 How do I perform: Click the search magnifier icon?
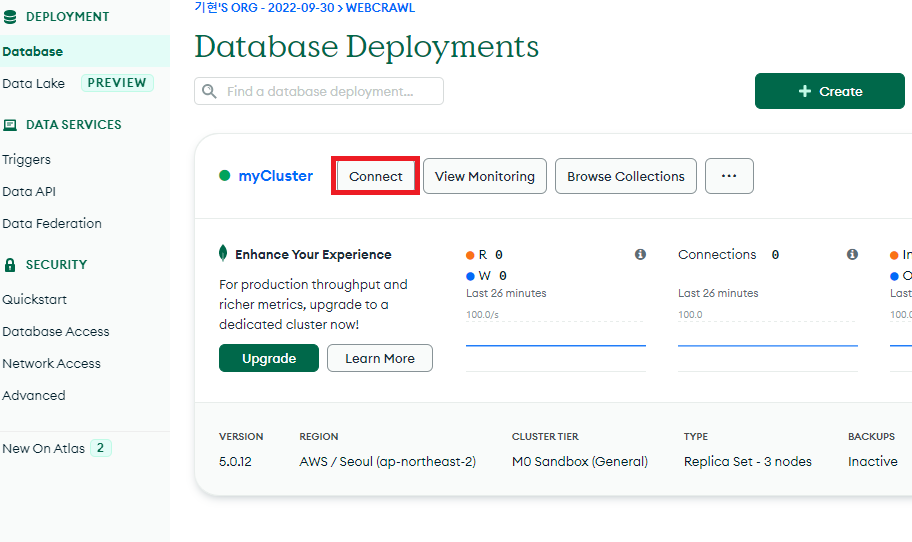point(209,91)
